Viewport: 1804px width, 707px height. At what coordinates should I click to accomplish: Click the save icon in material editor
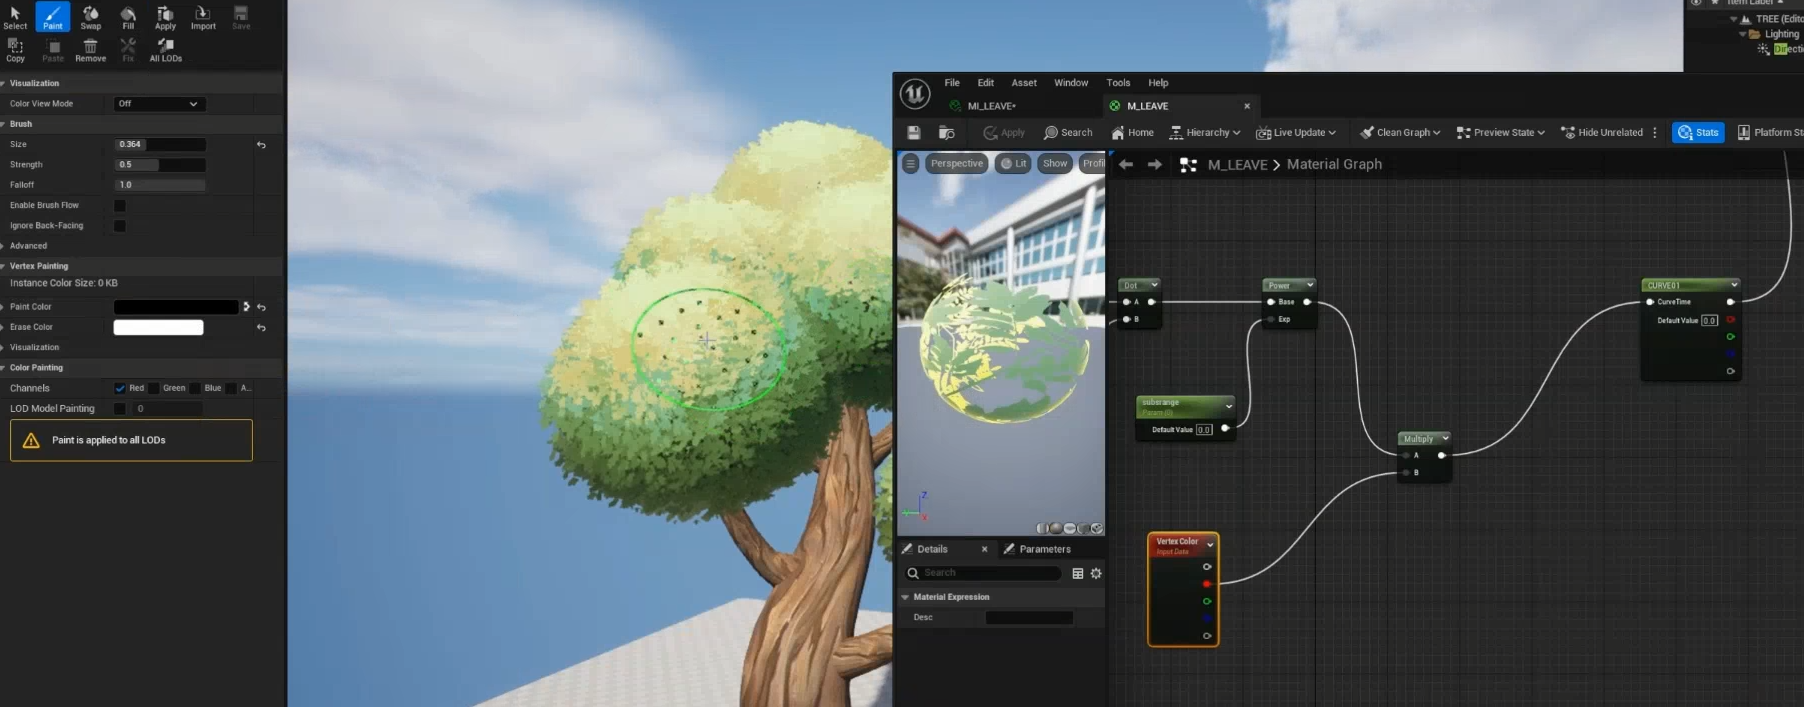pos(913,132)
